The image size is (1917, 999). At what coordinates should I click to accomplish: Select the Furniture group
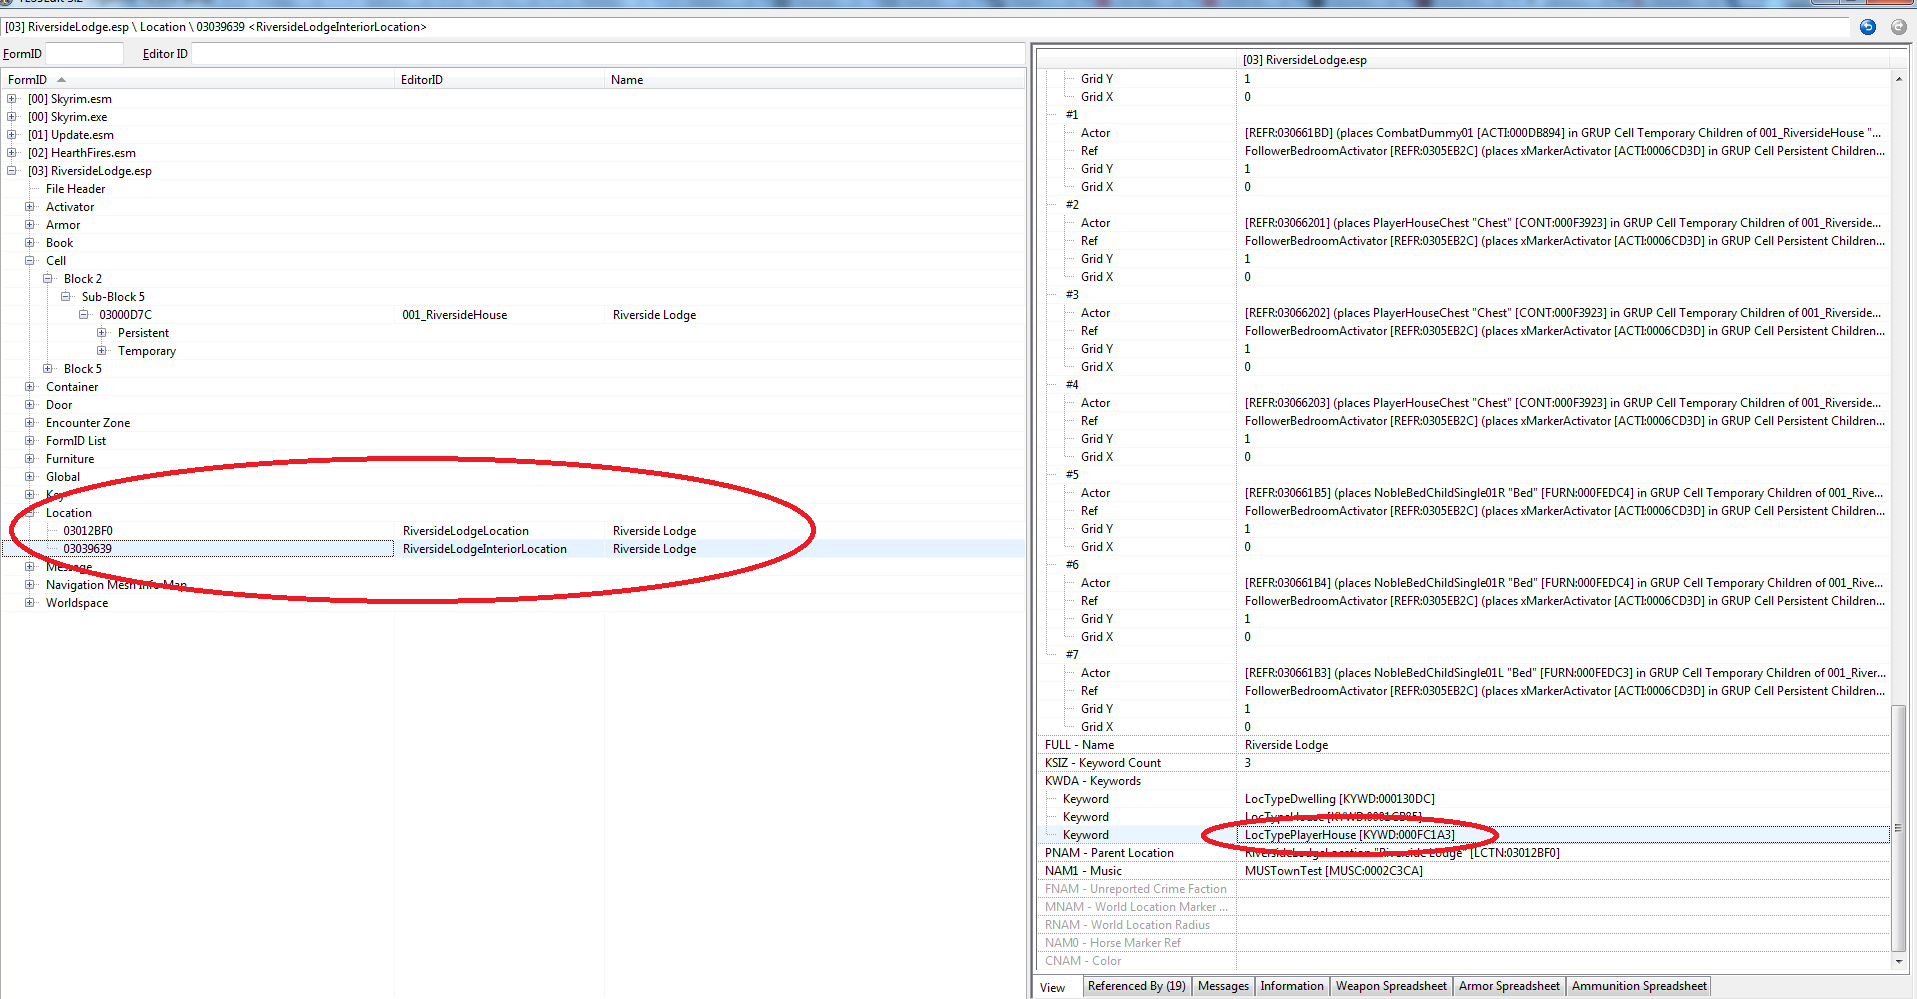pos(70,459)
